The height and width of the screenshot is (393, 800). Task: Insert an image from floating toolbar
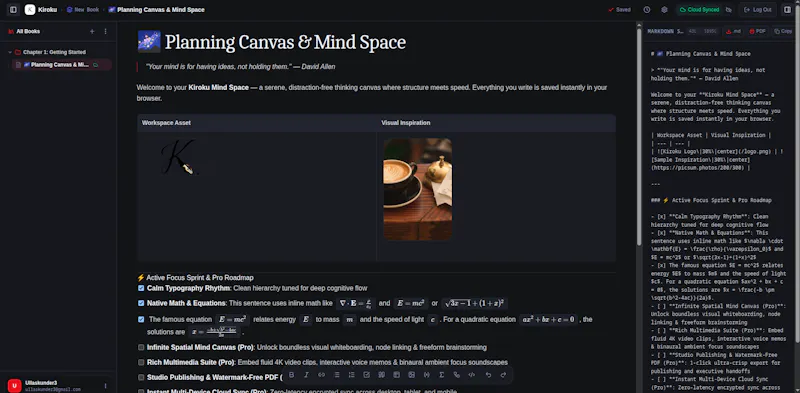tap(411, 375)
